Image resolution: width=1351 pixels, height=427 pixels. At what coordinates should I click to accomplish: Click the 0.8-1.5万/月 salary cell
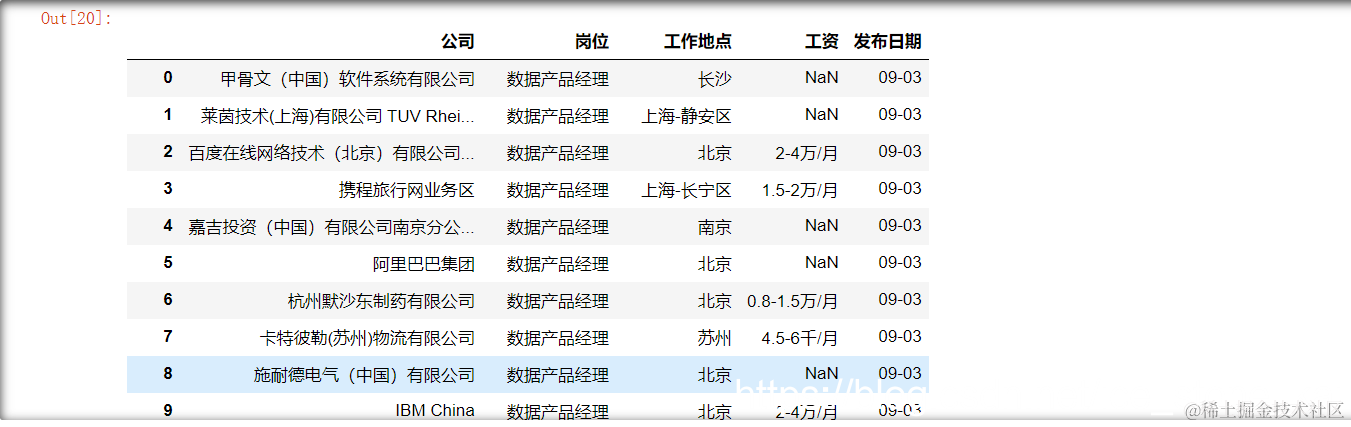coord(793,301)
